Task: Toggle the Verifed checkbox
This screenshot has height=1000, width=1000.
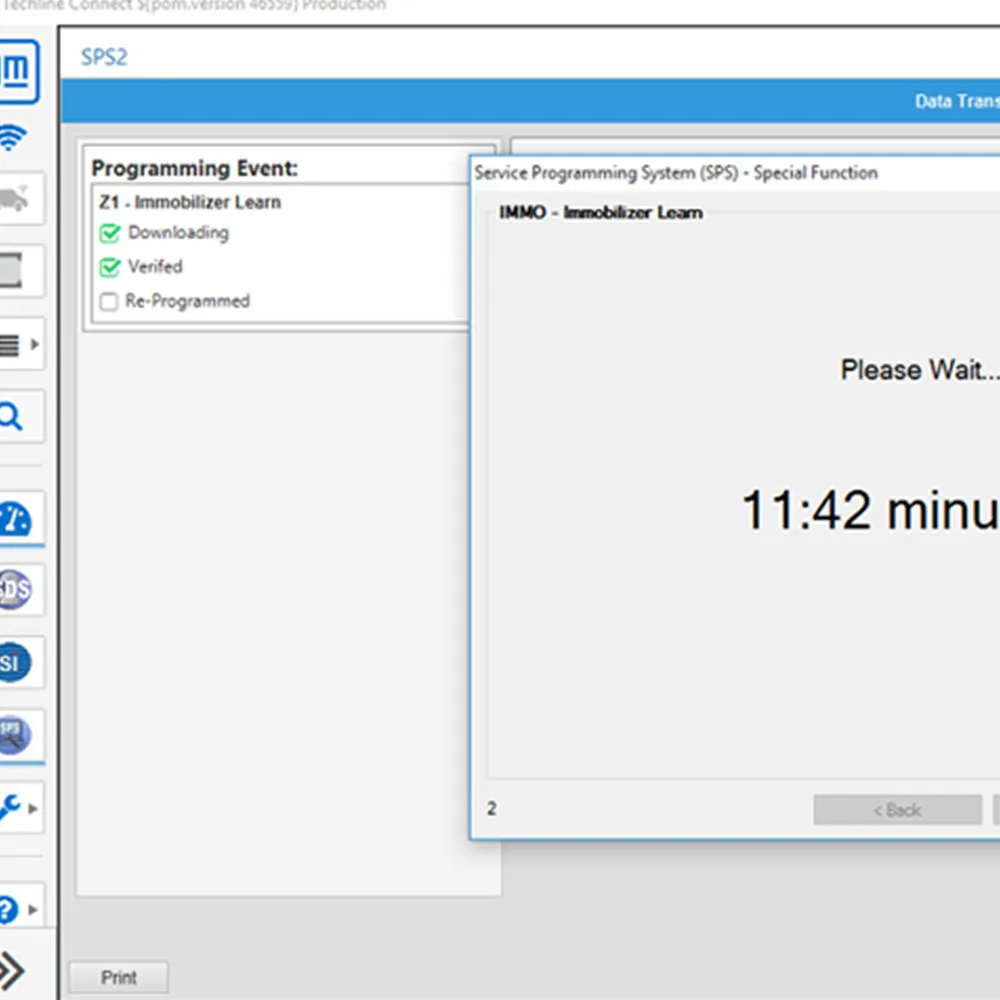Action: 110,267
